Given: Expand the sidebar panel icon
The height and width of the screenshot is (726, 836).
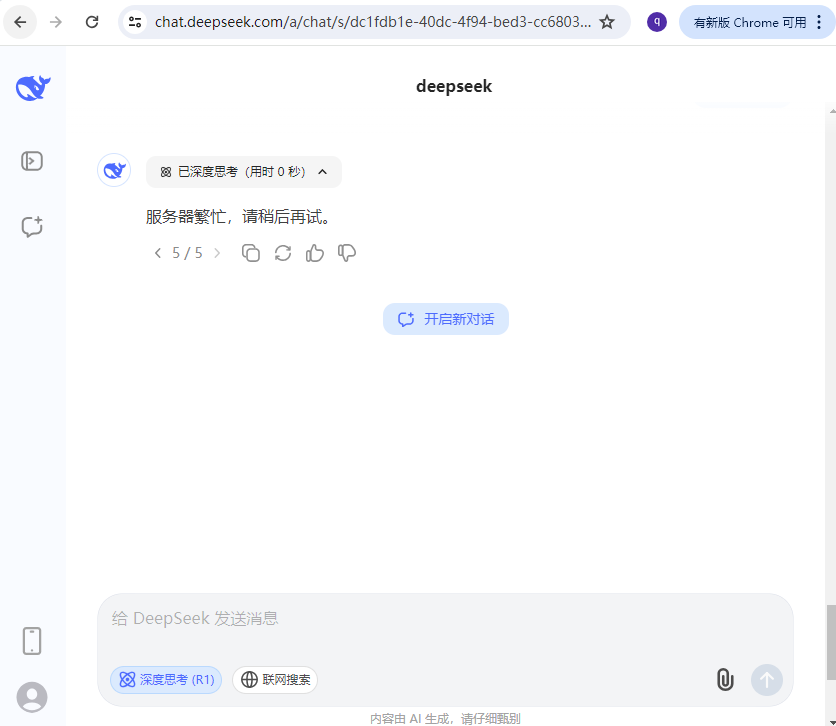Looking at the screenshot, I should pyautogui.click(x=32, y=161).
